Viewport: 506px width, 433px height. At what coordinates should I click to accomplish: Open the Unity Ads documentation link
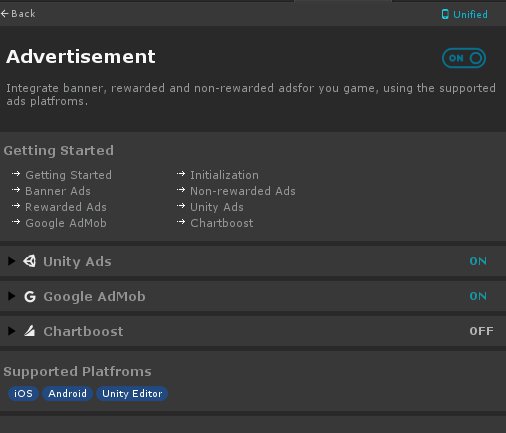click(217, 207)
